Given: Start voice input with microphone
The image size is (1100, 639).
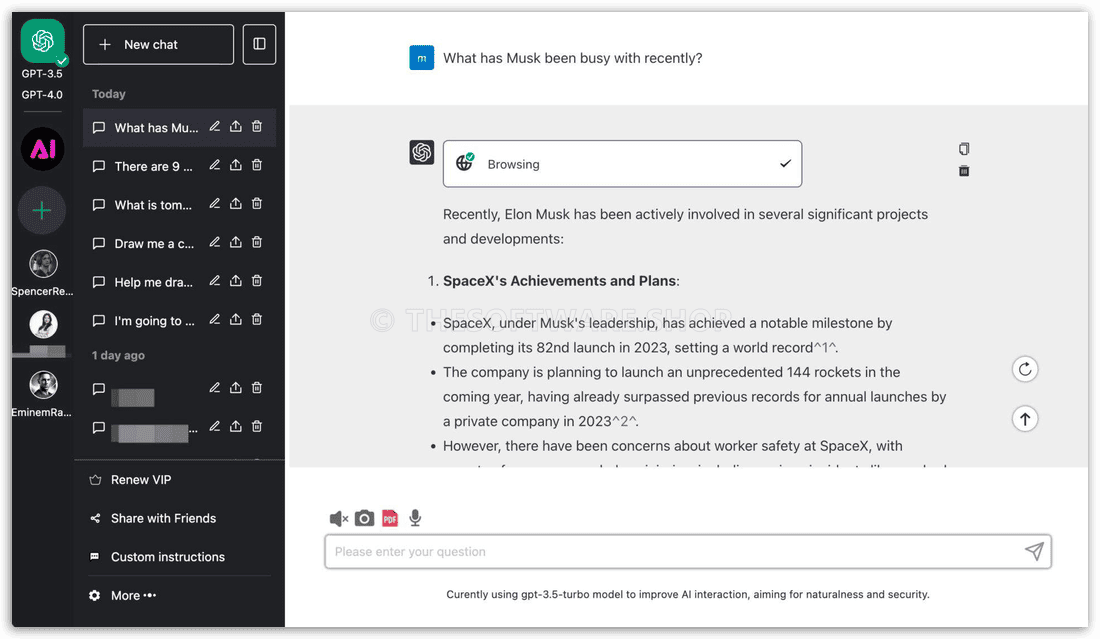Looking at the screenshot, I should tap(415, 518).
